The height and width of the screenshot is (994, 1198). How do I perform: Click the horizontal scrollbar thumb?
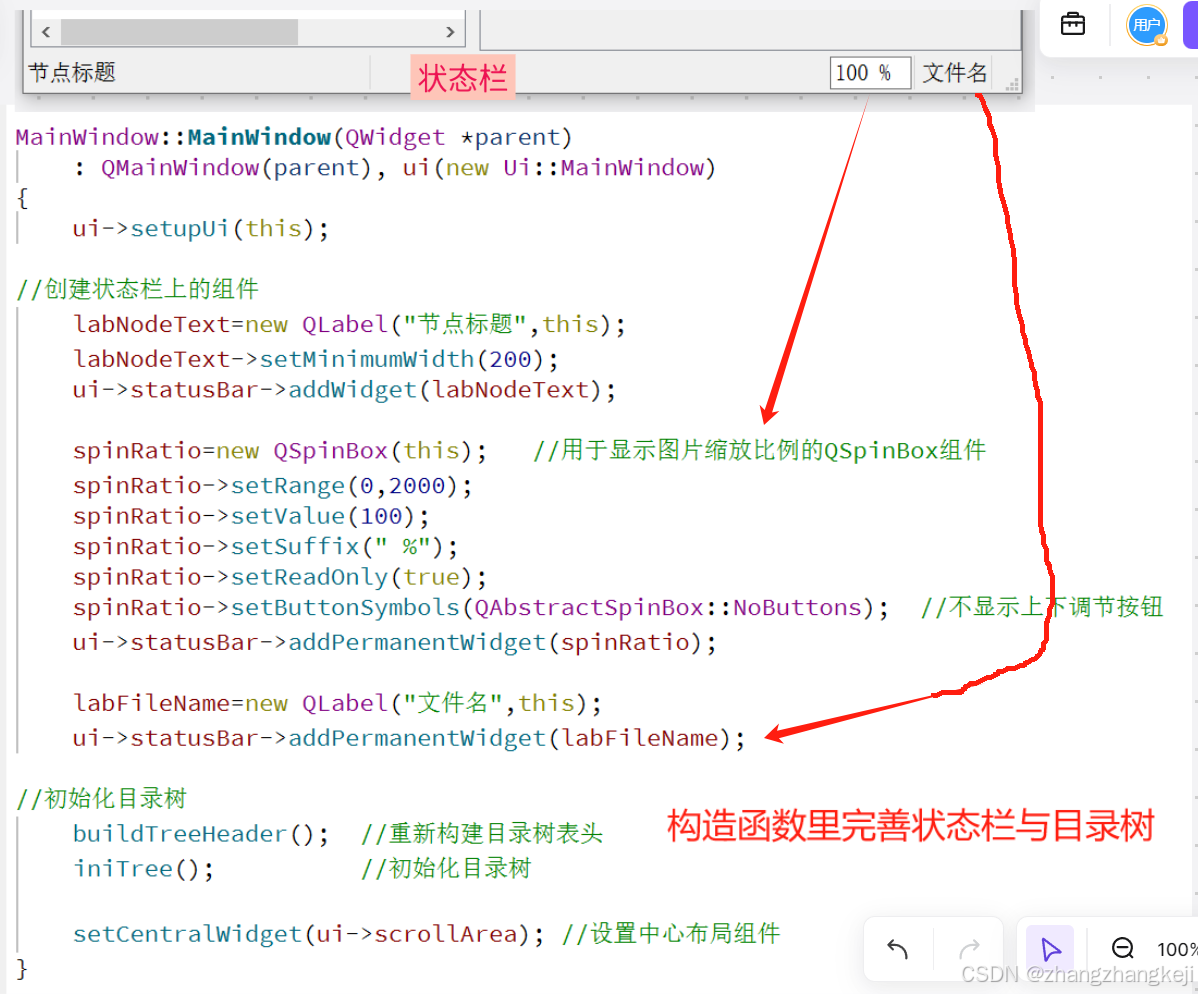(180, 32)
